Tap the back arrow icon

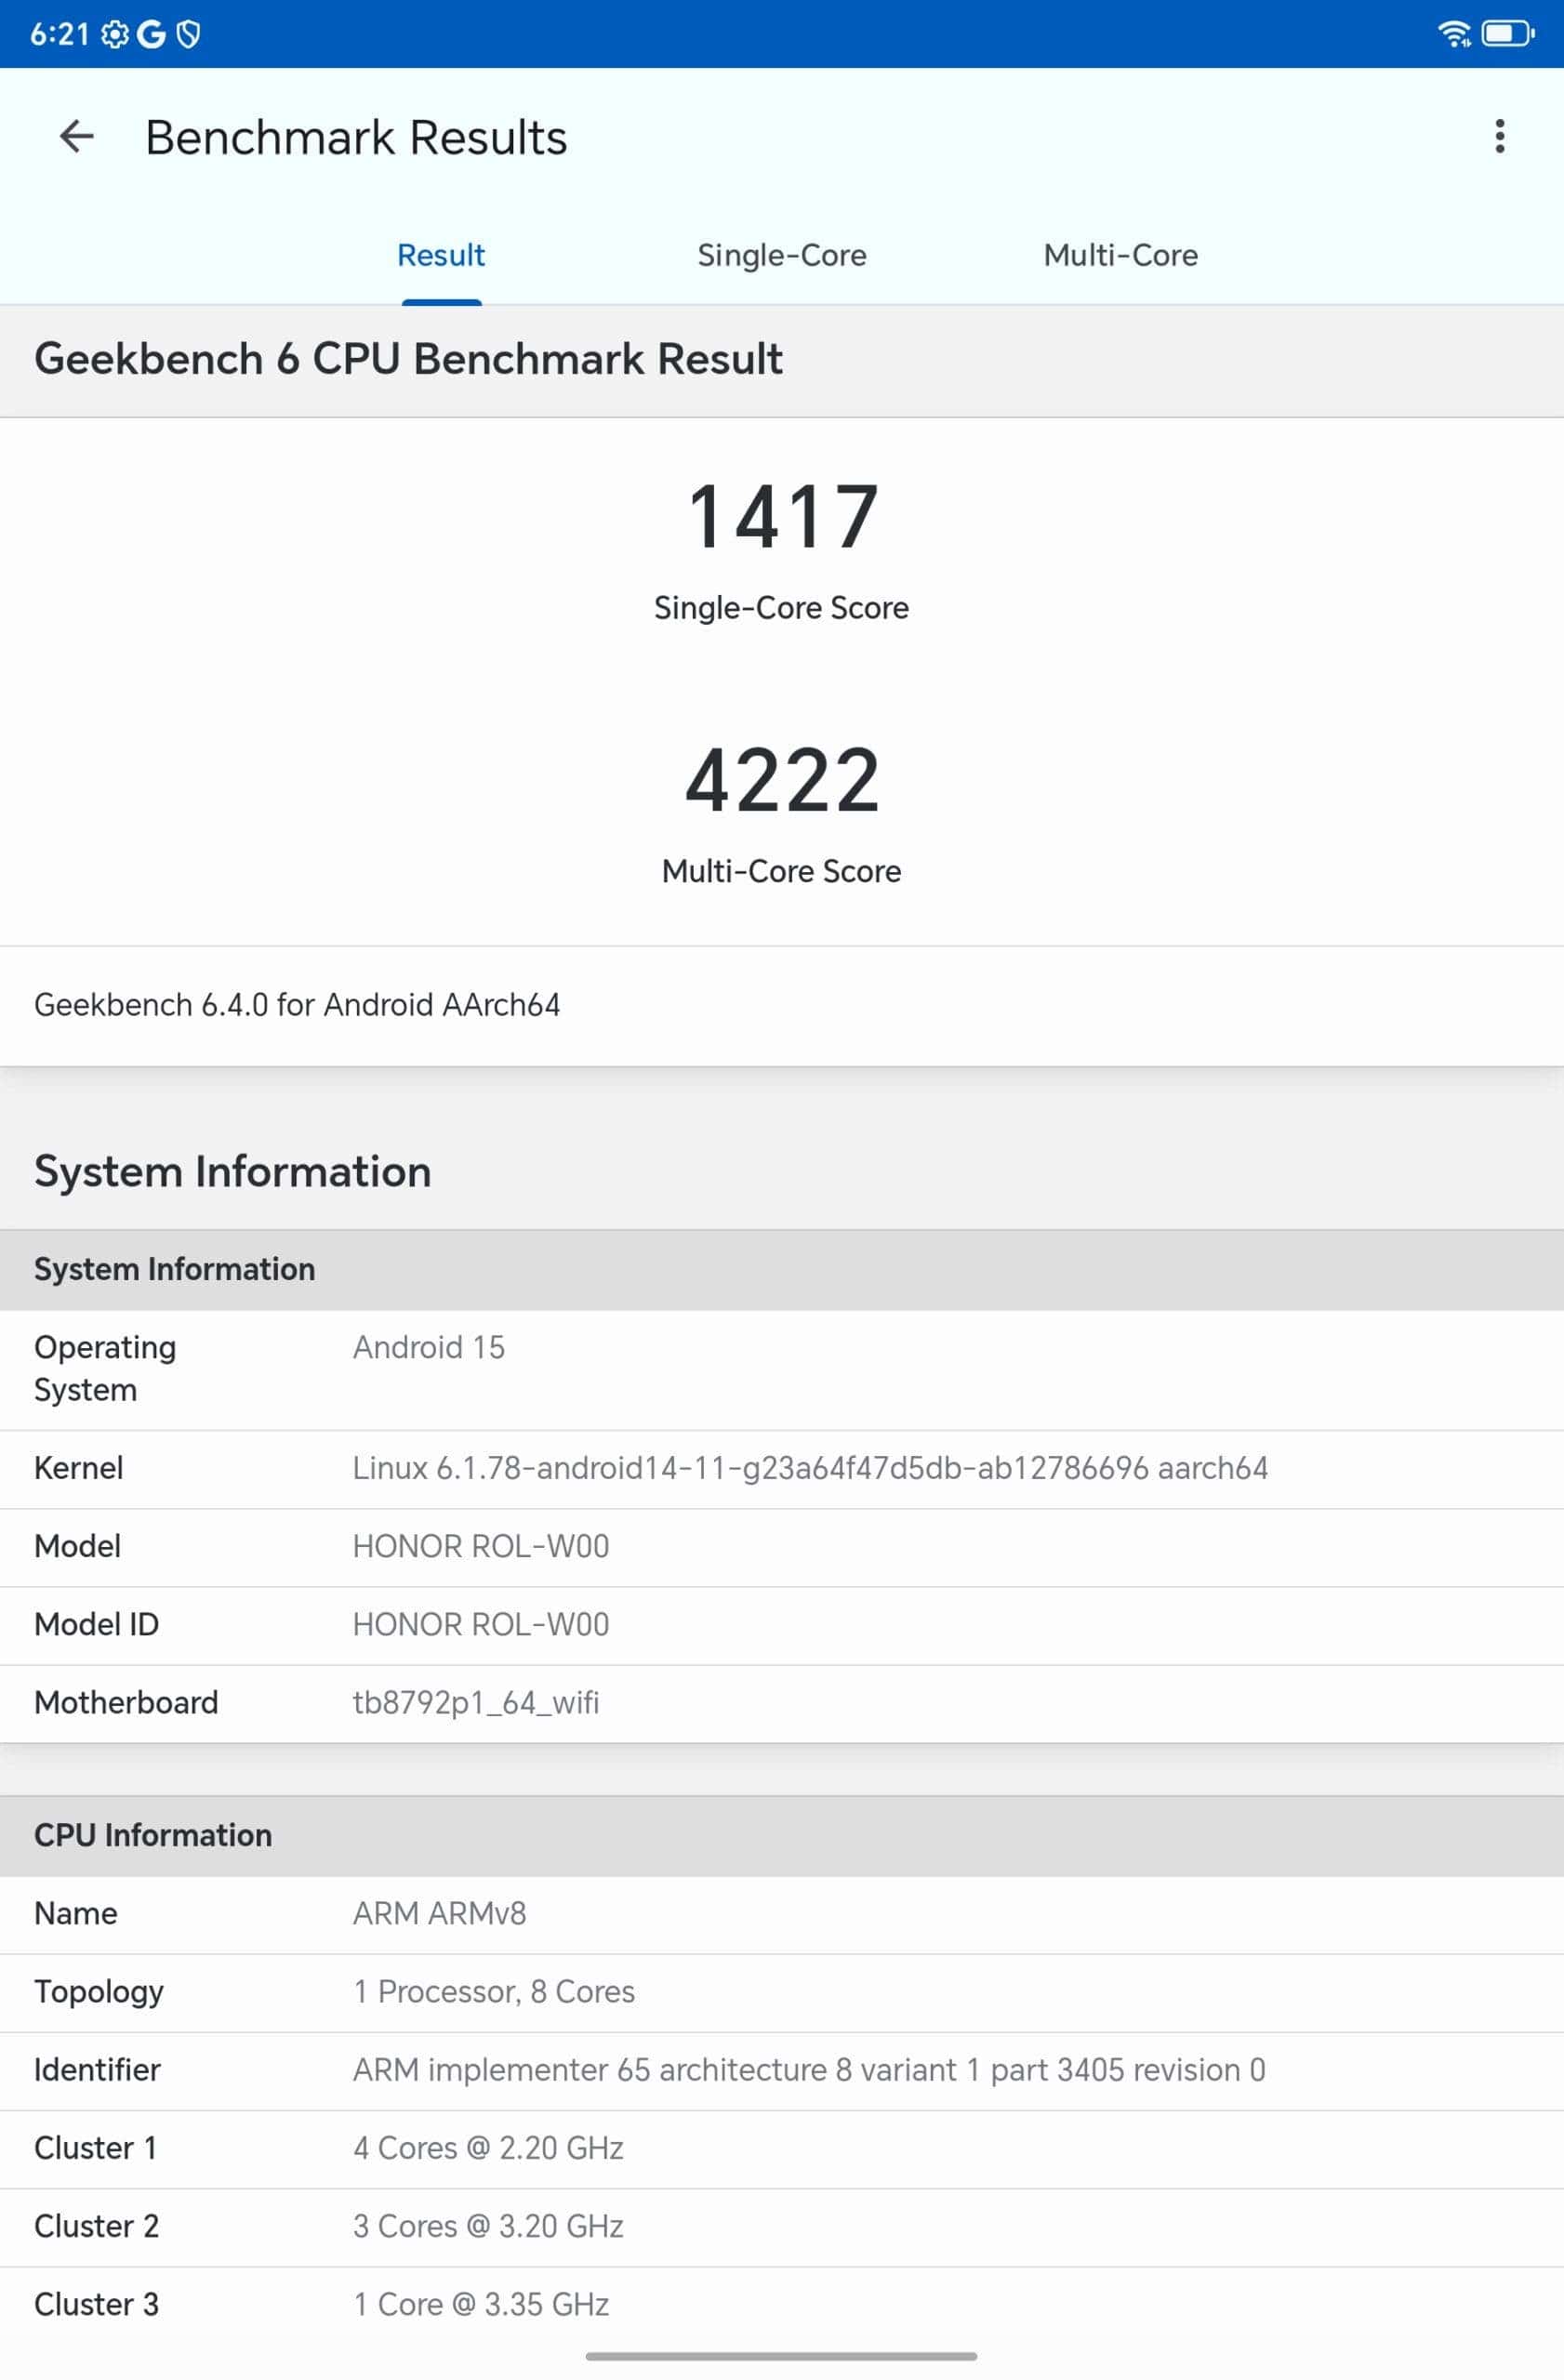[77, 137]
